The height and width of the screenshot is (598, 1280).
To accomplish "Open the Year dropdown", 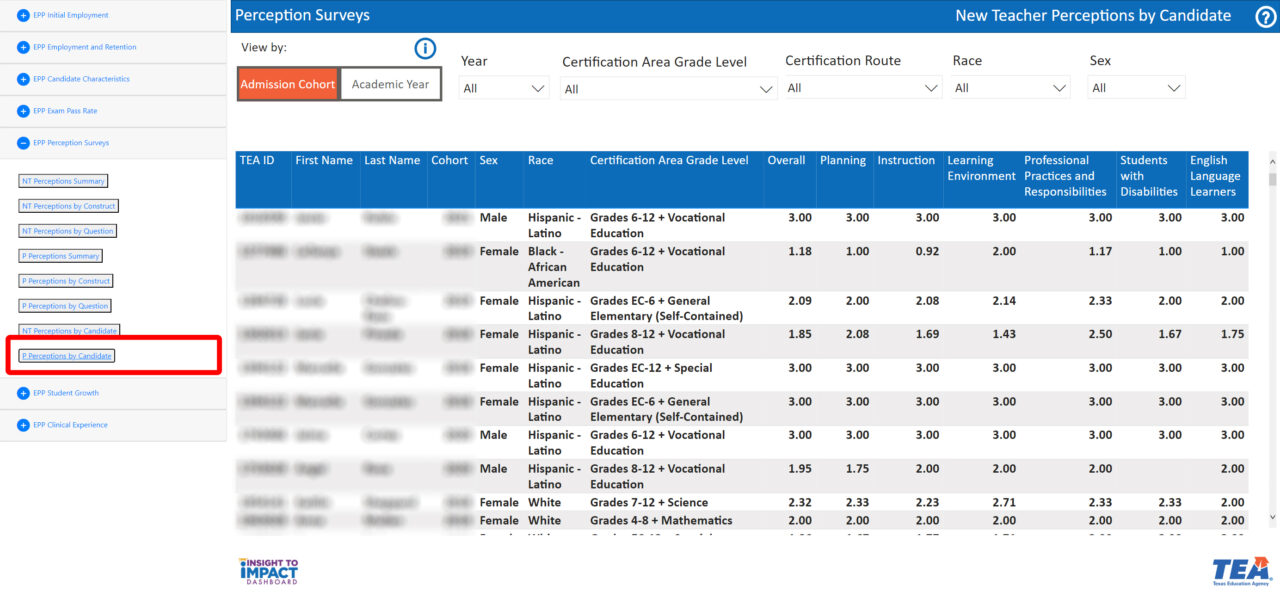I will click(x=504, y=88).
